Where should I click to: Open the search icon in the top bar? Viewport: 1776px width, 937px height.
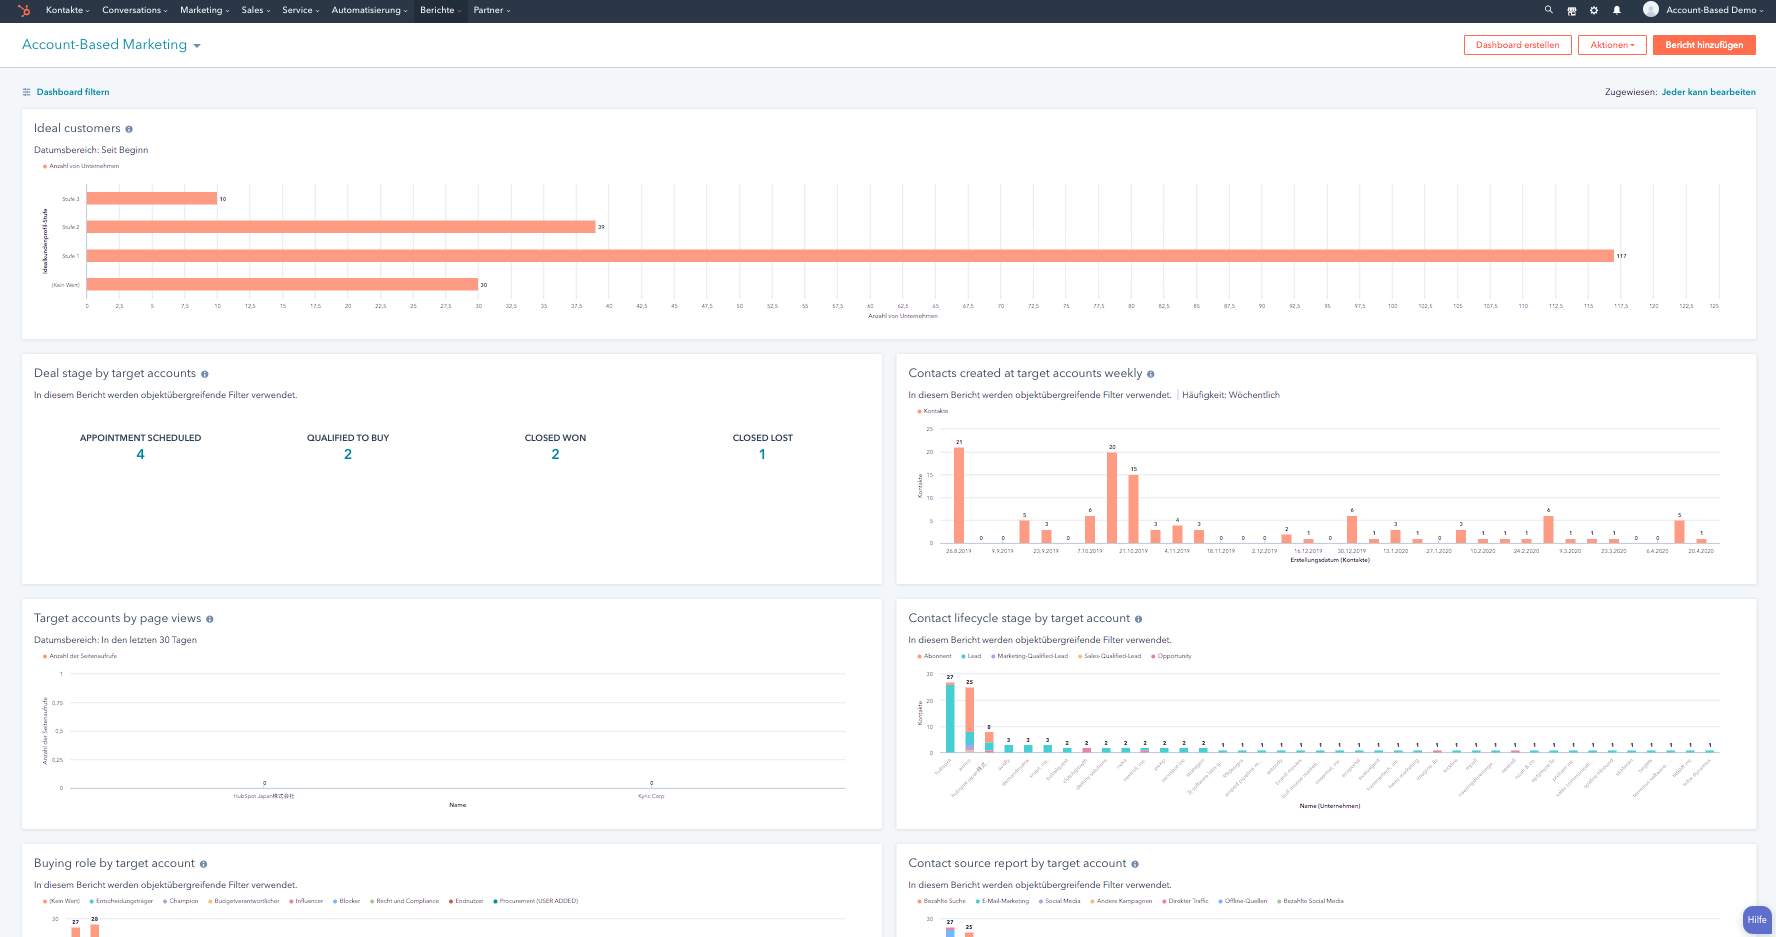(x=1548, y=10)
